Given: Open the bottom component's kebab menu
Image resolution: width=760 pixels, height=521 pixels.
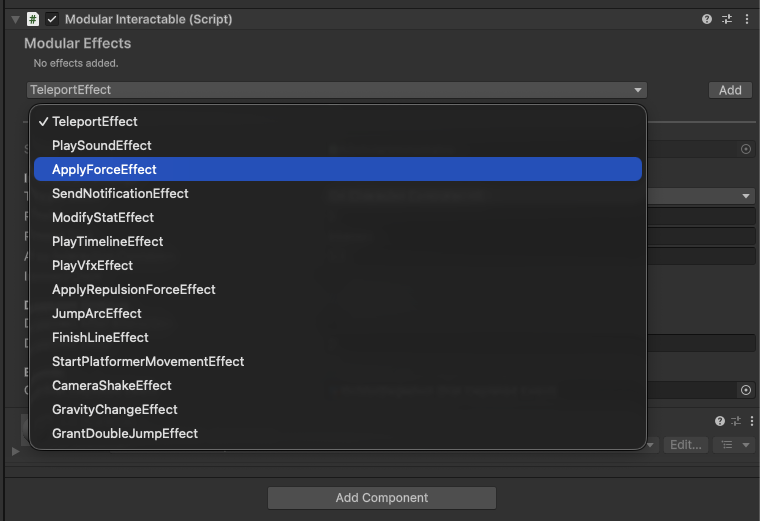Looking at the screenshot, I should tap(750, 422).
